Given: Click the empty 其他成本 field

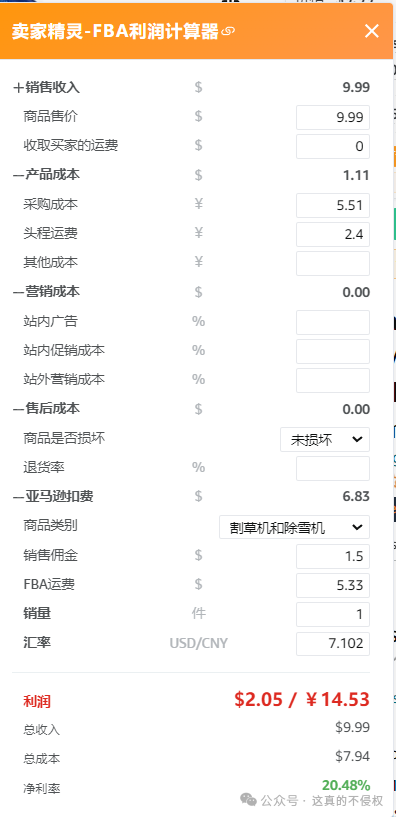Looking at the screenshot, I should click(333, 263).
